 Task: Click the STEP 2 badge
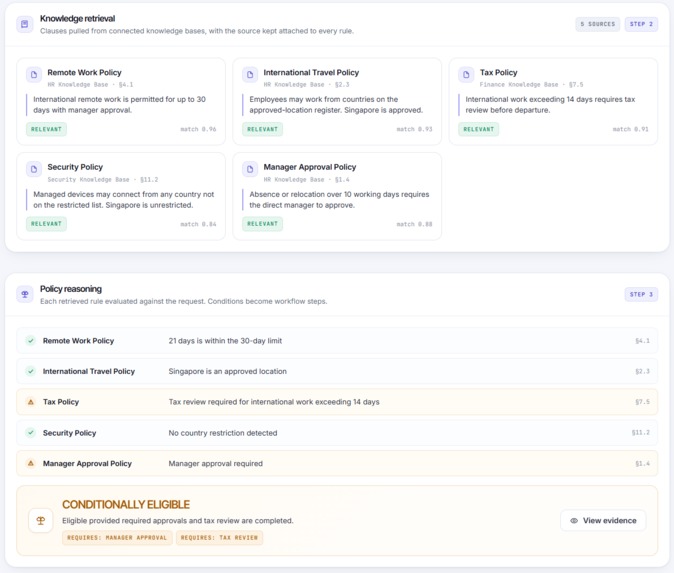pyautogui.click(x=641, y=24)
